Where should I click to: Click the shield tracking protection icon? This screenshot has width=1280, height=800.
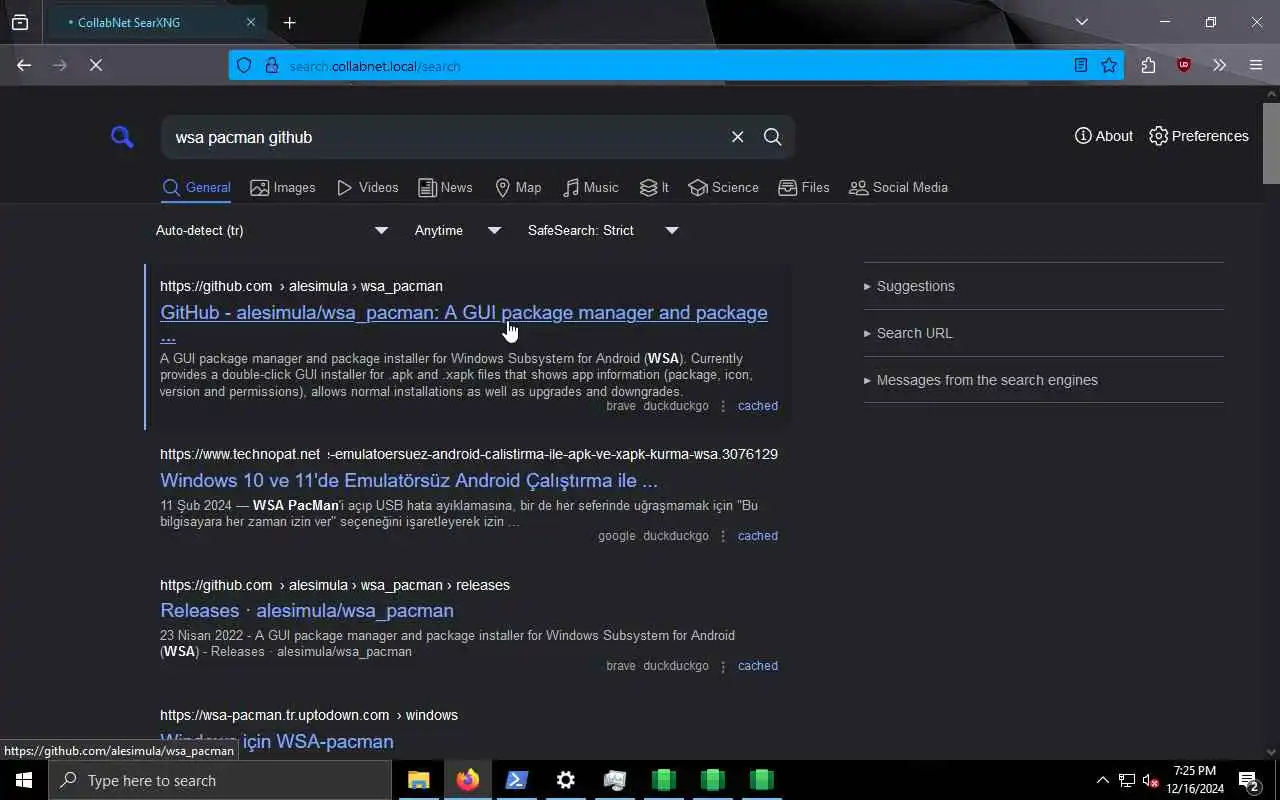[x=244, y=66]
